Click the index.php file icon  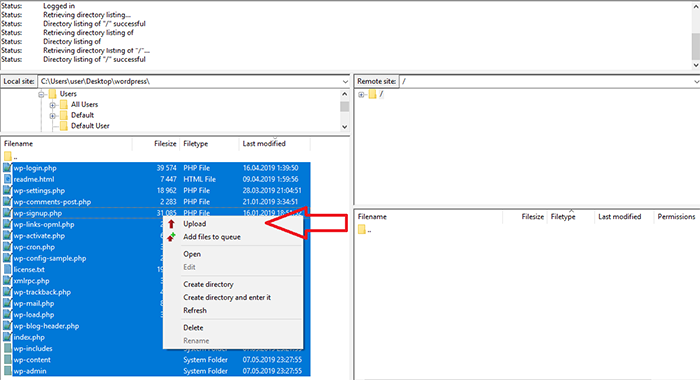(x=7, y=337)
